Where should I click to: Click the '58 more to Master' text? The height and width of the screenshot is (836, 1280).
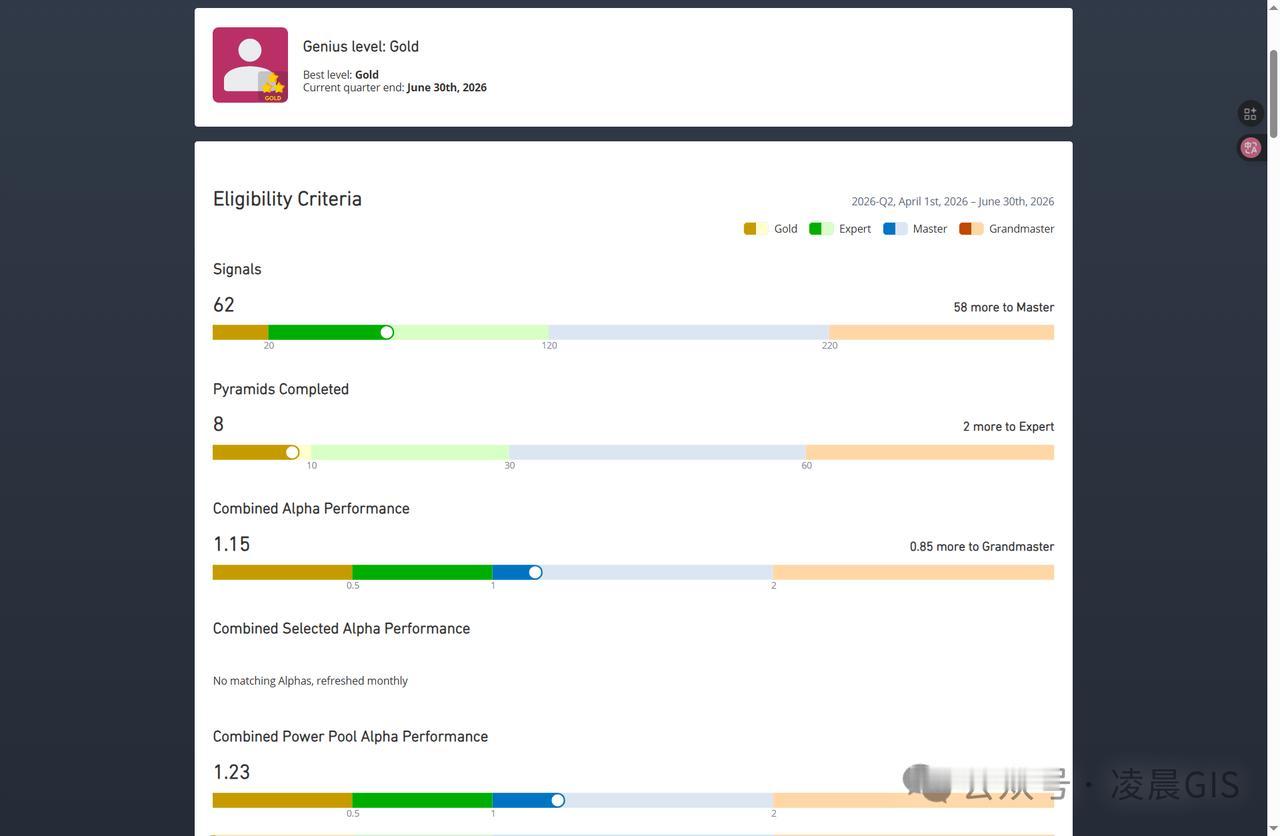pos(1004,307)
